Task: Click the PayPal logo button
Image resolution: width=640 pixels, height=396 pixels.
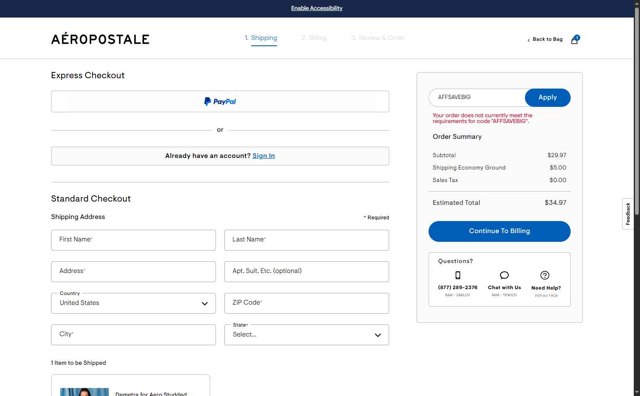Action: pyautogui.click(x=220, y=101)
